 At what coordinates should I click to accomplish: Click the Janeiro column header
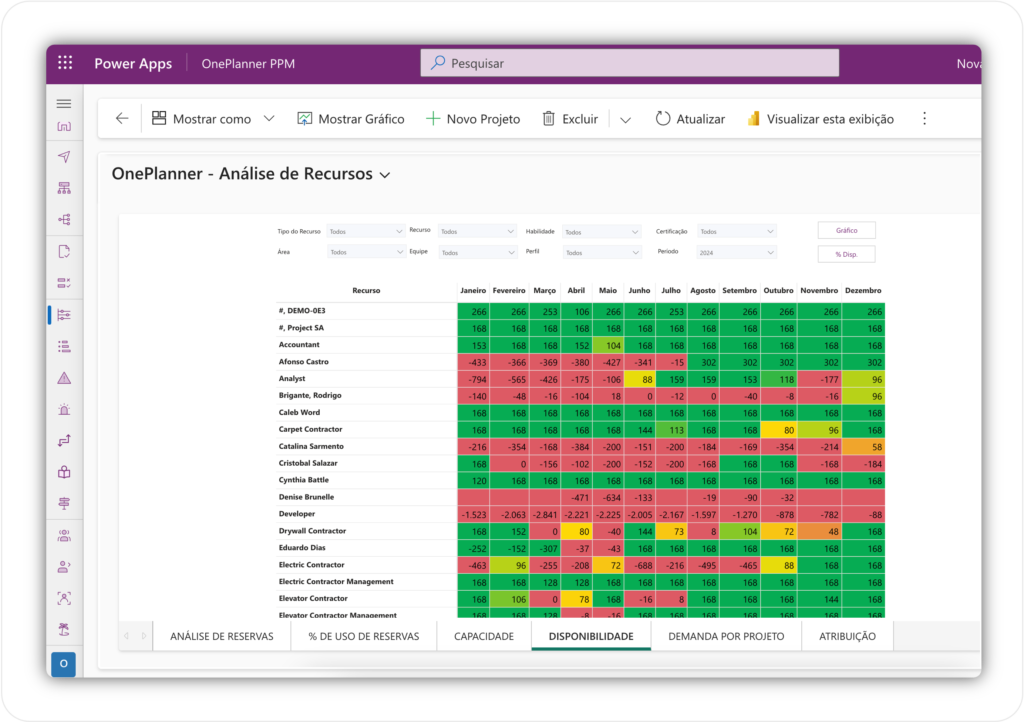tap(473, 290)
